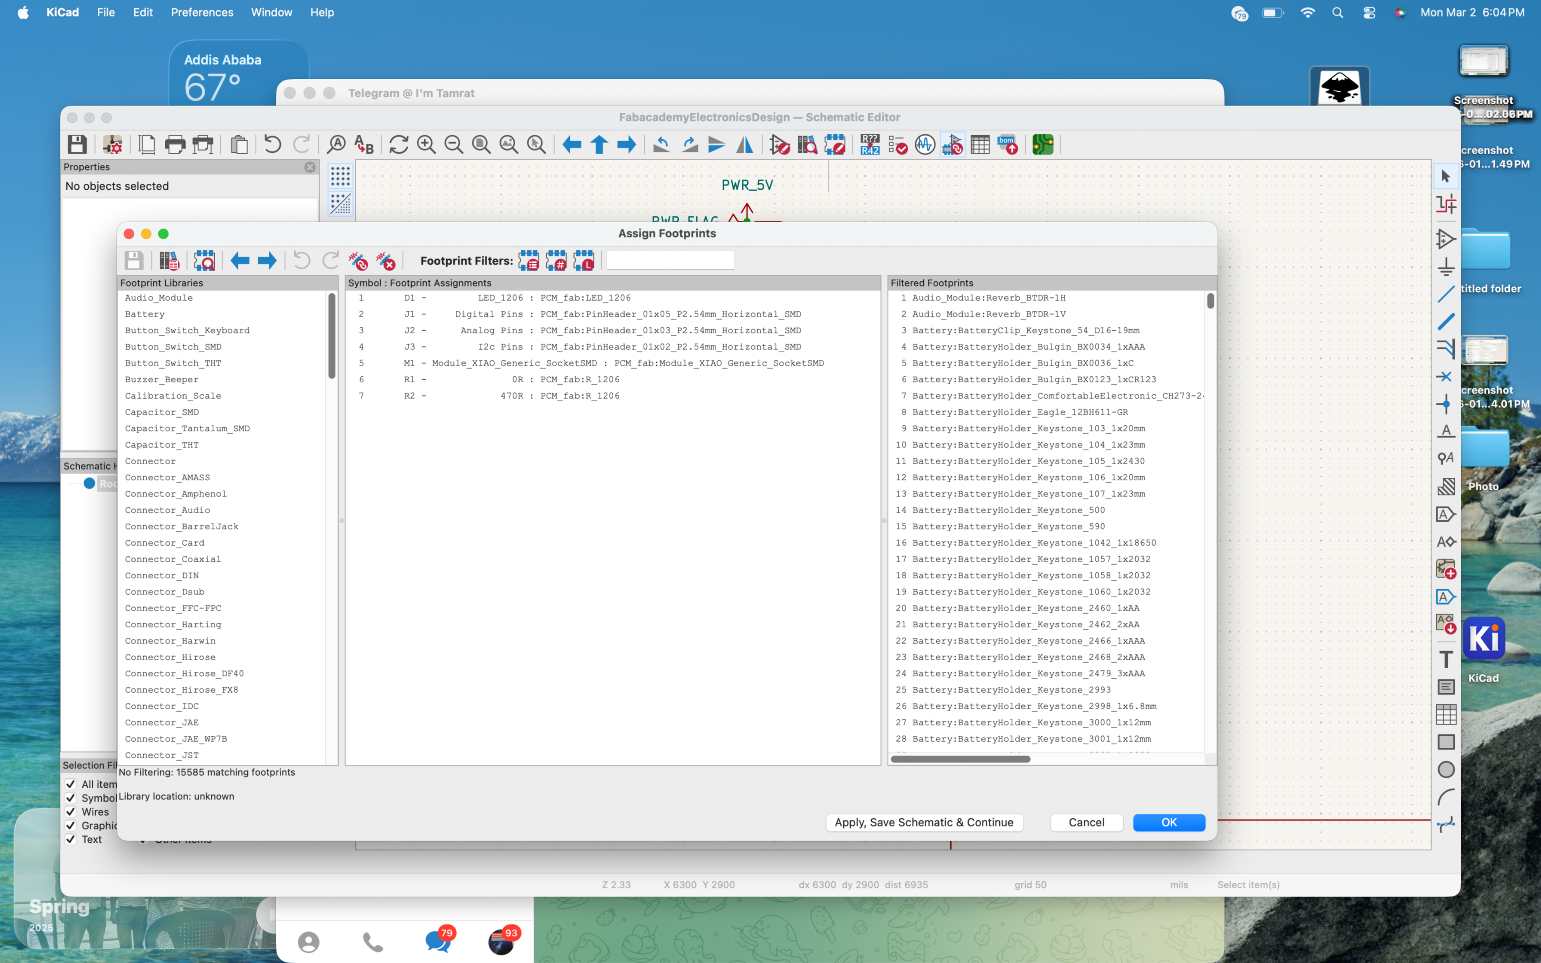Open Wi-Fi status menu
This screenshot has height=963, width=1541.
point(1307,12)
